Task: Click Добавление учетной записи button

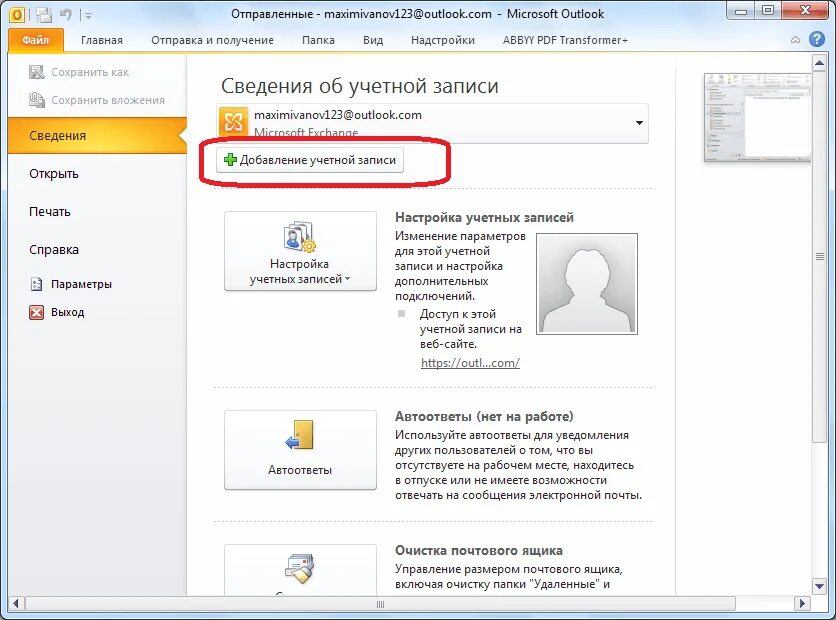Action: (310, 160)
